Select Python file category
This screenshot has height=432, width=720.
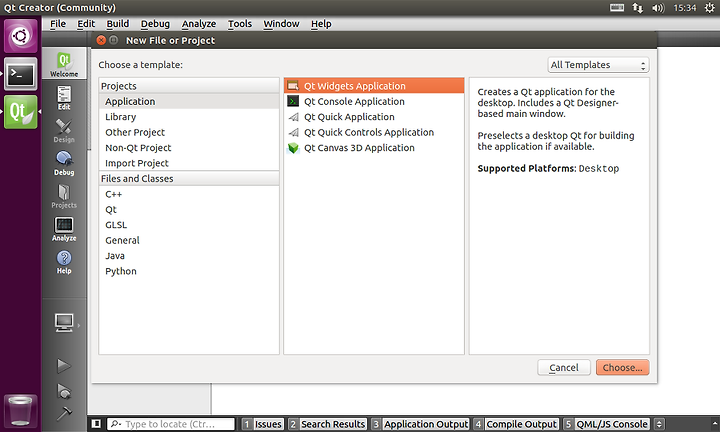189,271
